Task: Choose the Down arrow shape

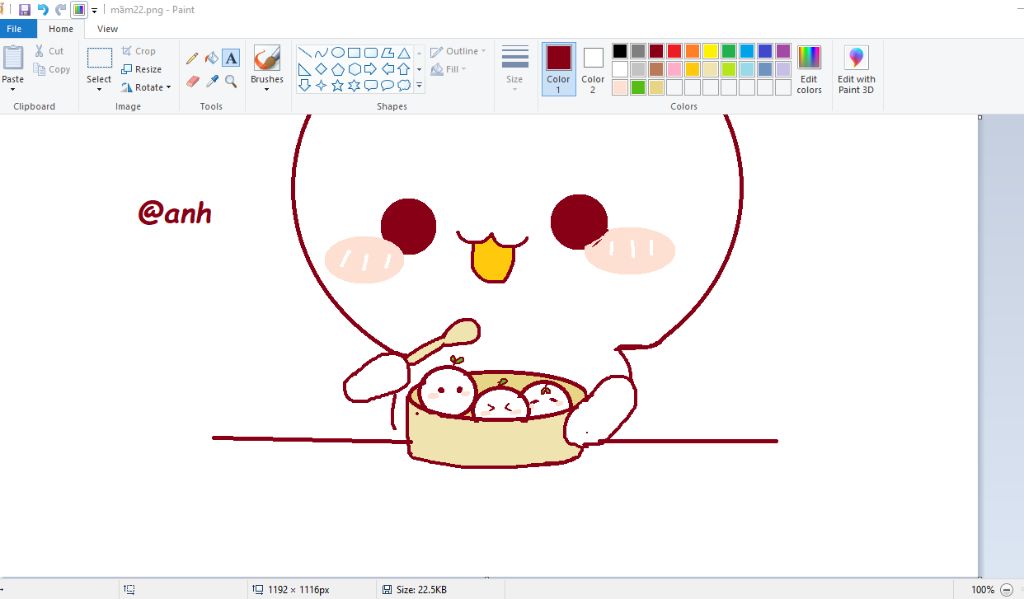Action: tap(304, 86)
